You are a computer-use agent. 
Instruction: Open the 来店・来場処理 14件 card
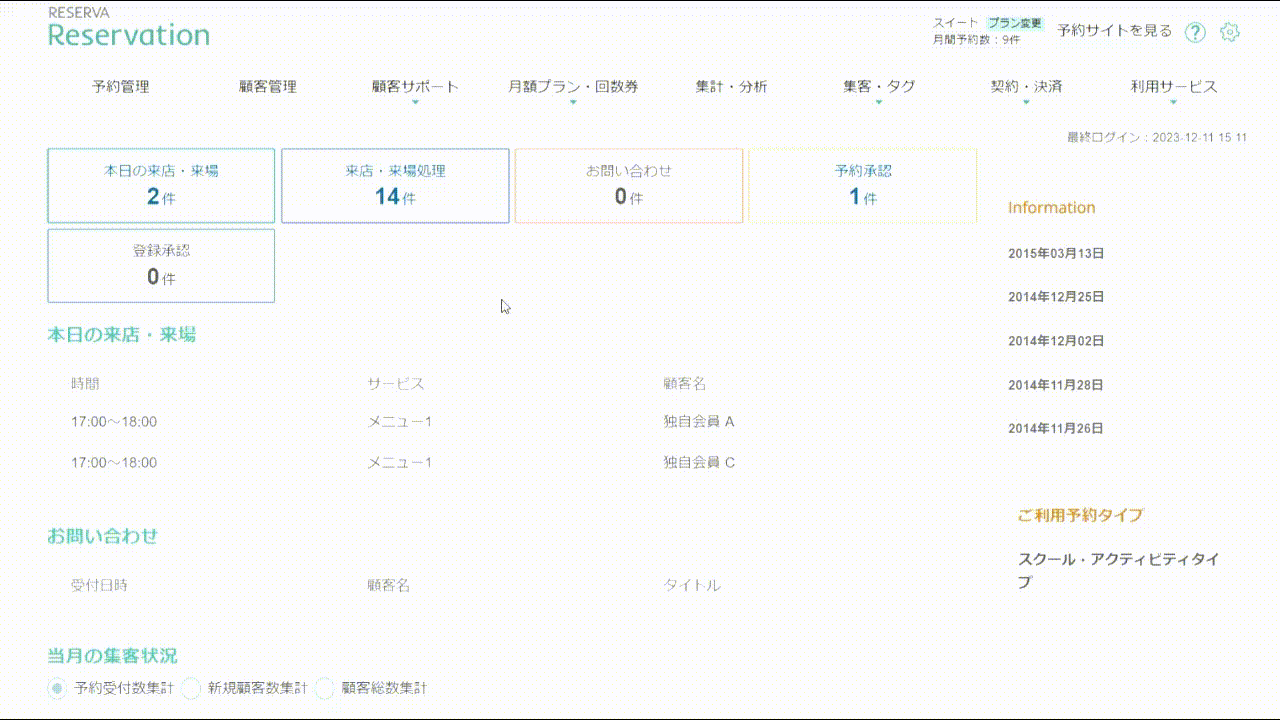tap(395, 186)
